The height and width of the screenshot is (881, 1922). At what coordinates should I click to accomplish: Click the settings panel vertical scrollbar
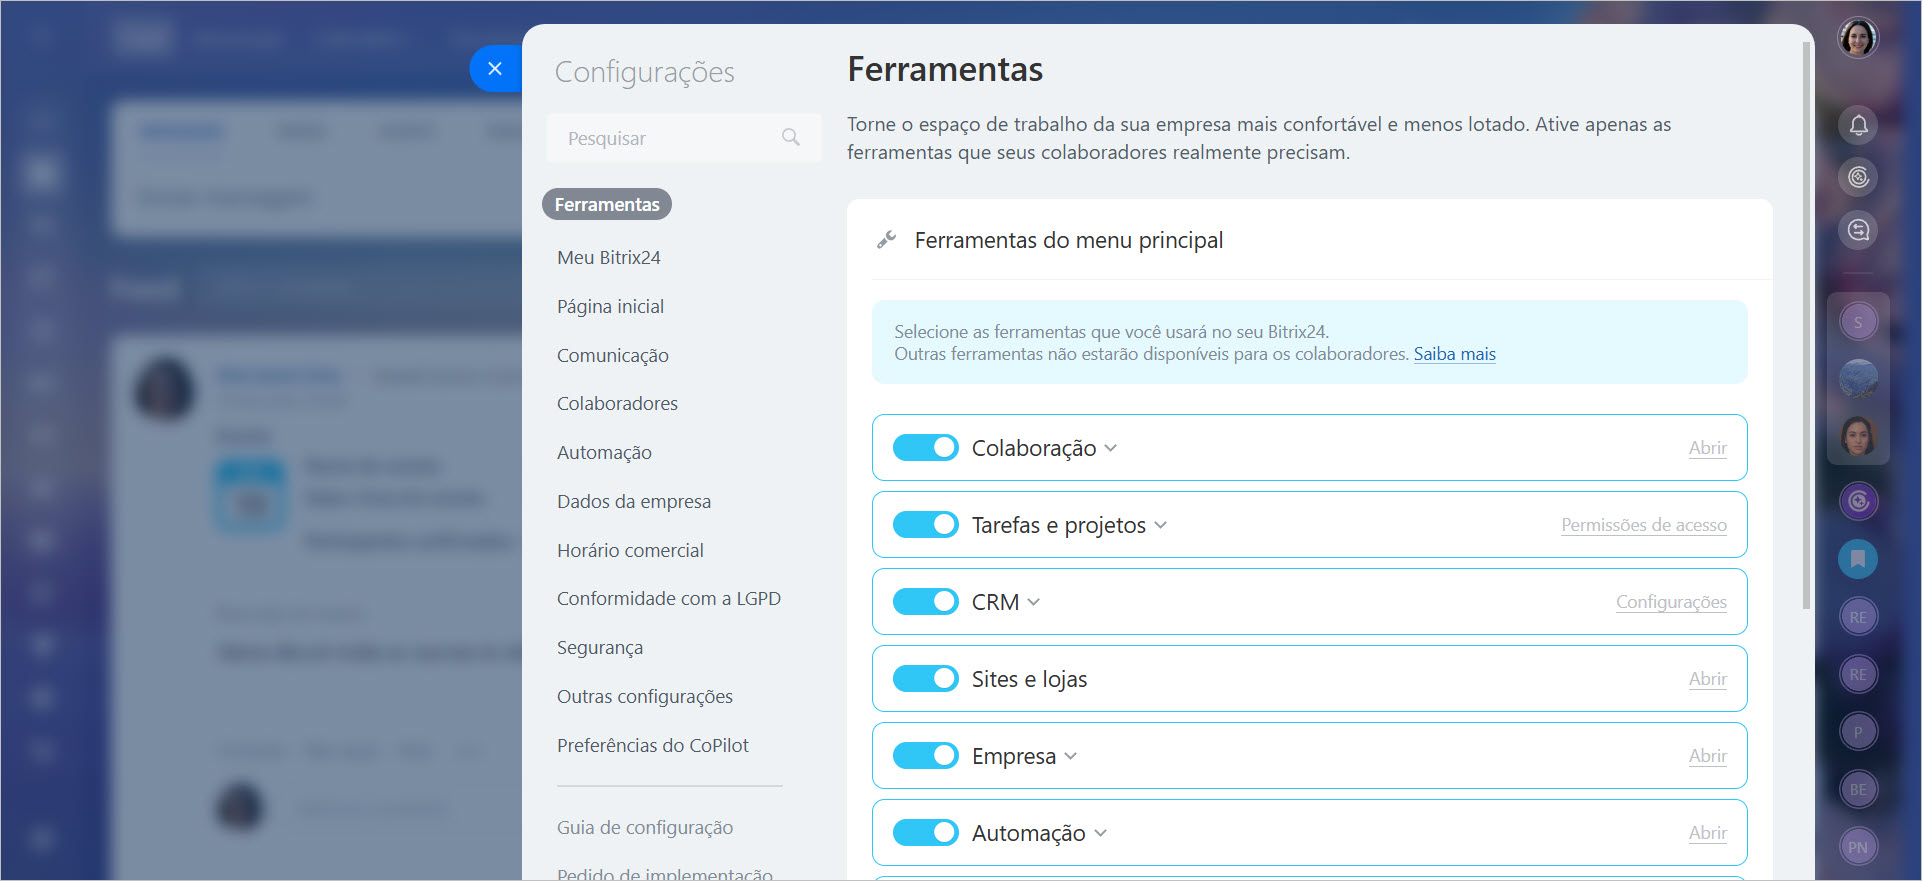(x=1806, y=325)
